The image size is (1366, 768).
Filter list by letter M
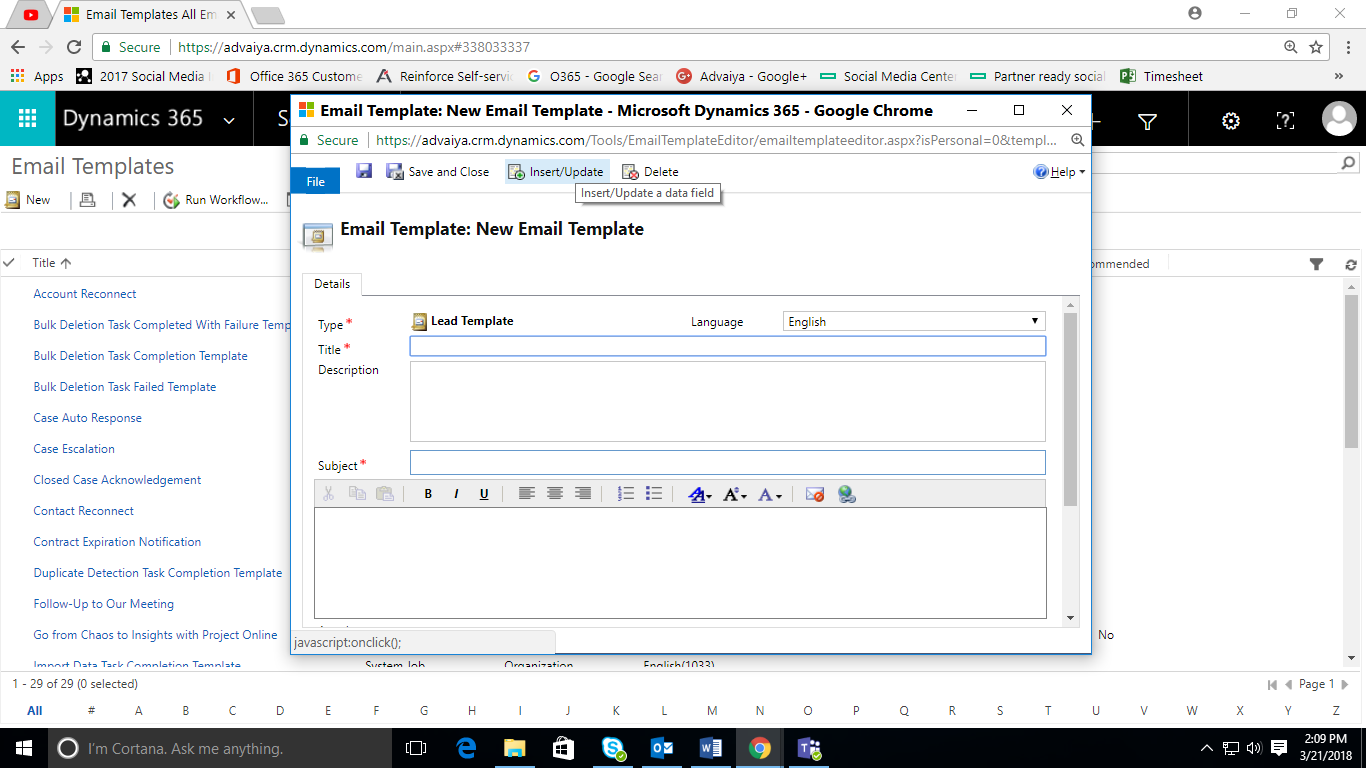coord(712,711)
